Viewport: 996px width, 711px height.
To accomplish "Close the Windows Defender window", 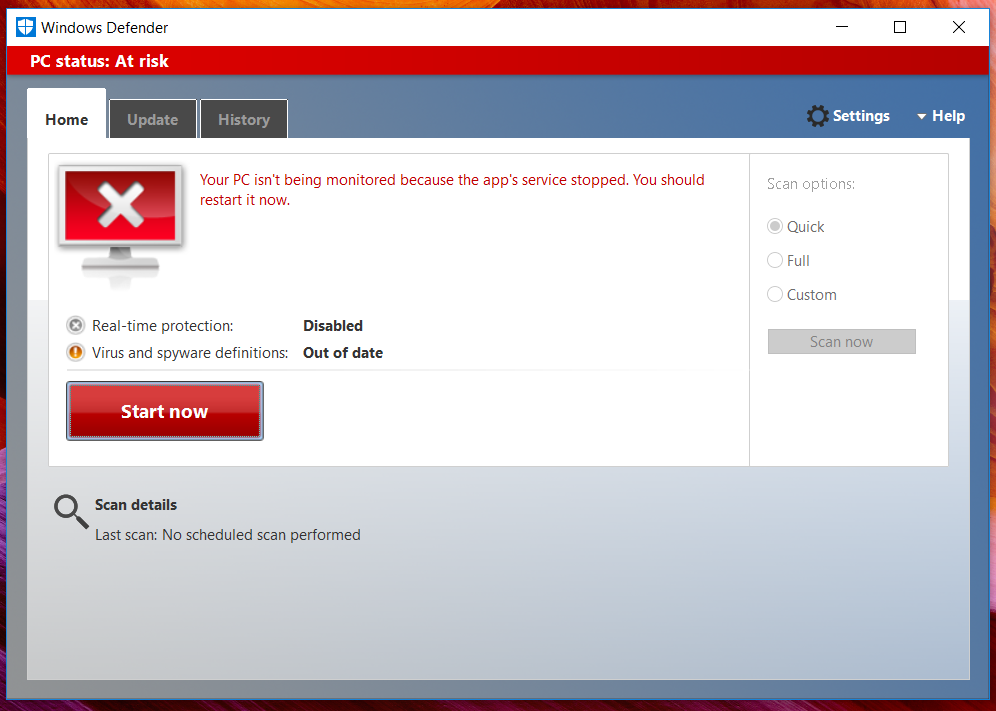I will point(959,27).
